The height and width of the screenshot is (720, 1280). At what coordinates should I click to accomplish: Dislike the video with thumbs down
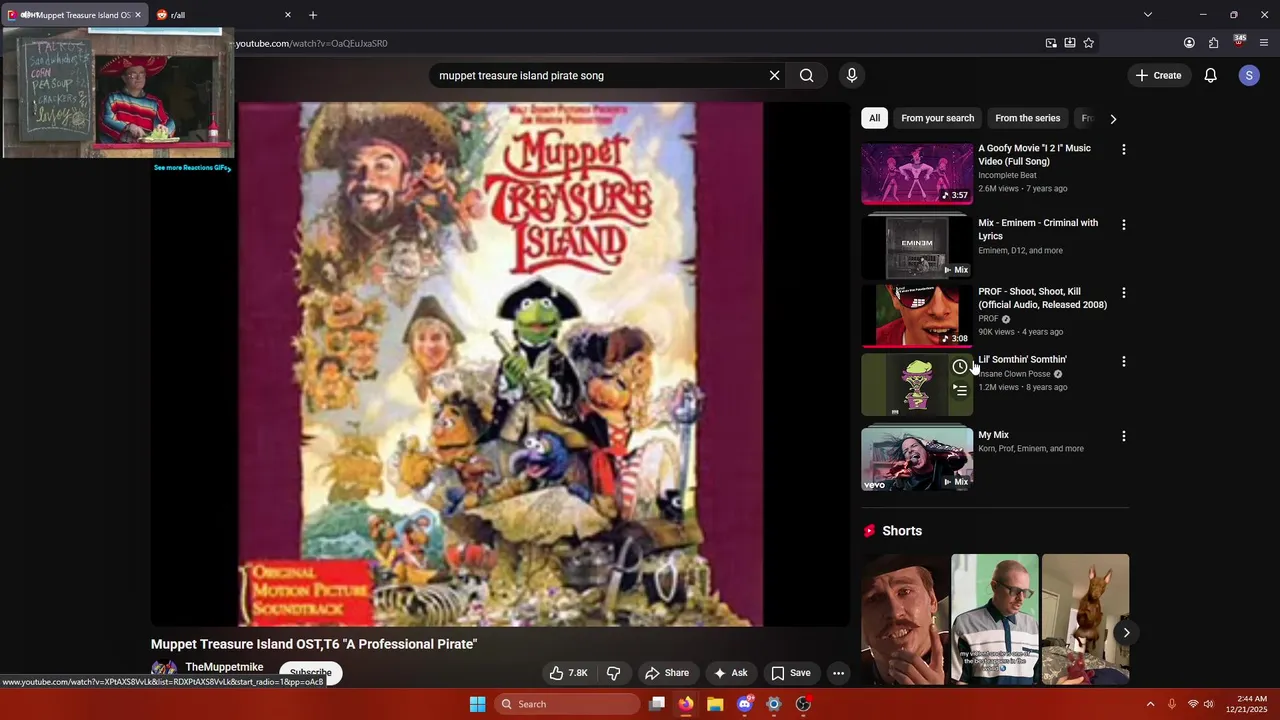click(x=614, y=673)
